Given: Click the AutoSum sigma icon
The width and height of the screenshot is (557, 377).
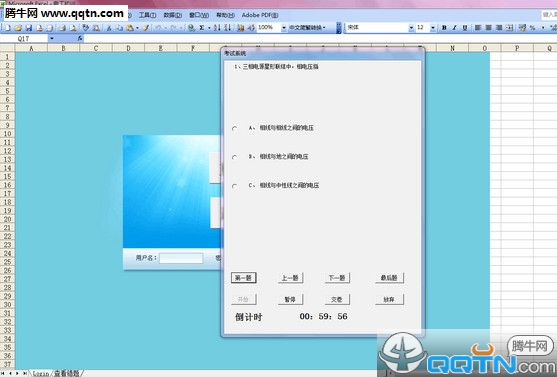Looking at the screenshot, I should [x=202, y=28].
